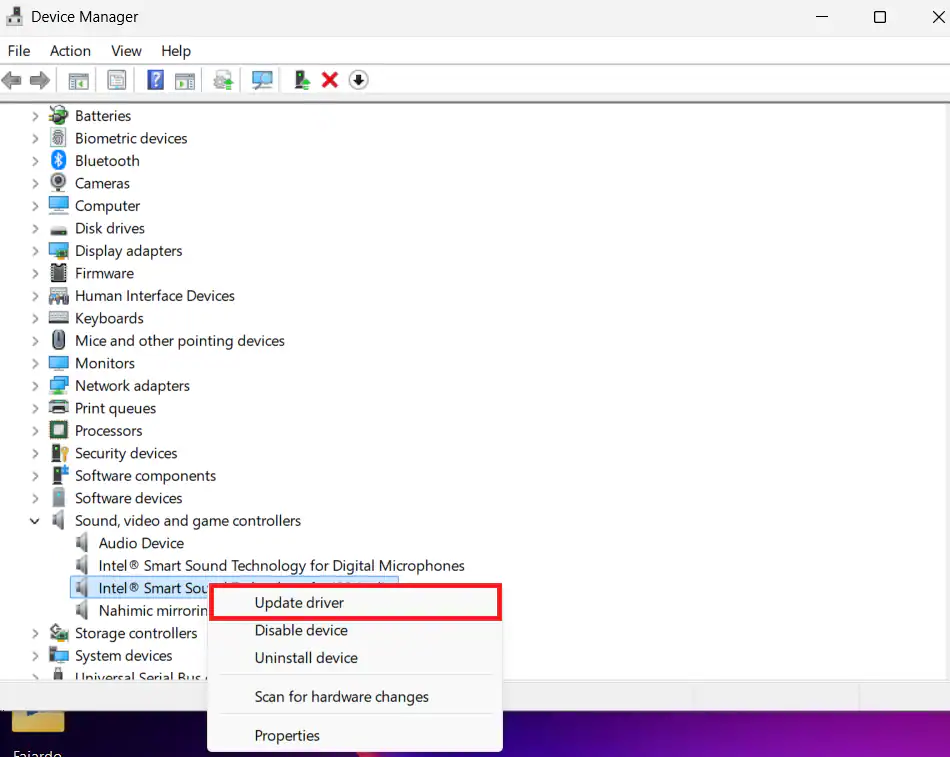Expand the Processors category chevron
The width and height of the screenshot is (950, 757).
[x=35, y=431]
